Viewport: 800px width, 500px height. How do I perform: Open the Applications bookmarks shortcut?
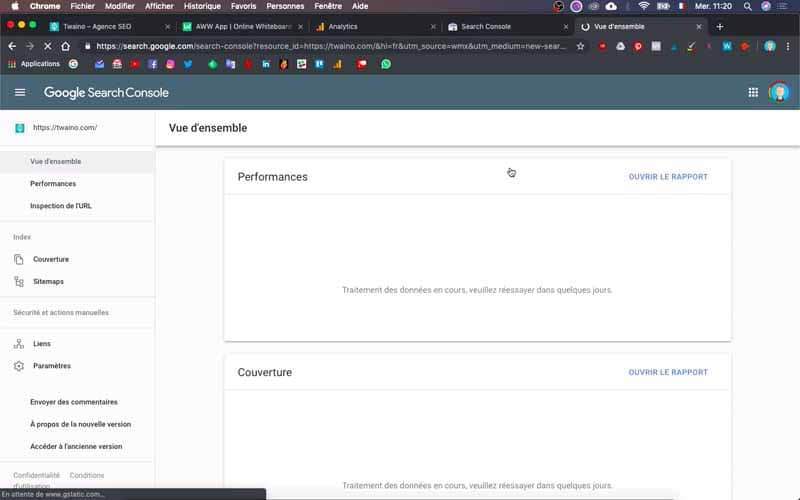(34, 64)
